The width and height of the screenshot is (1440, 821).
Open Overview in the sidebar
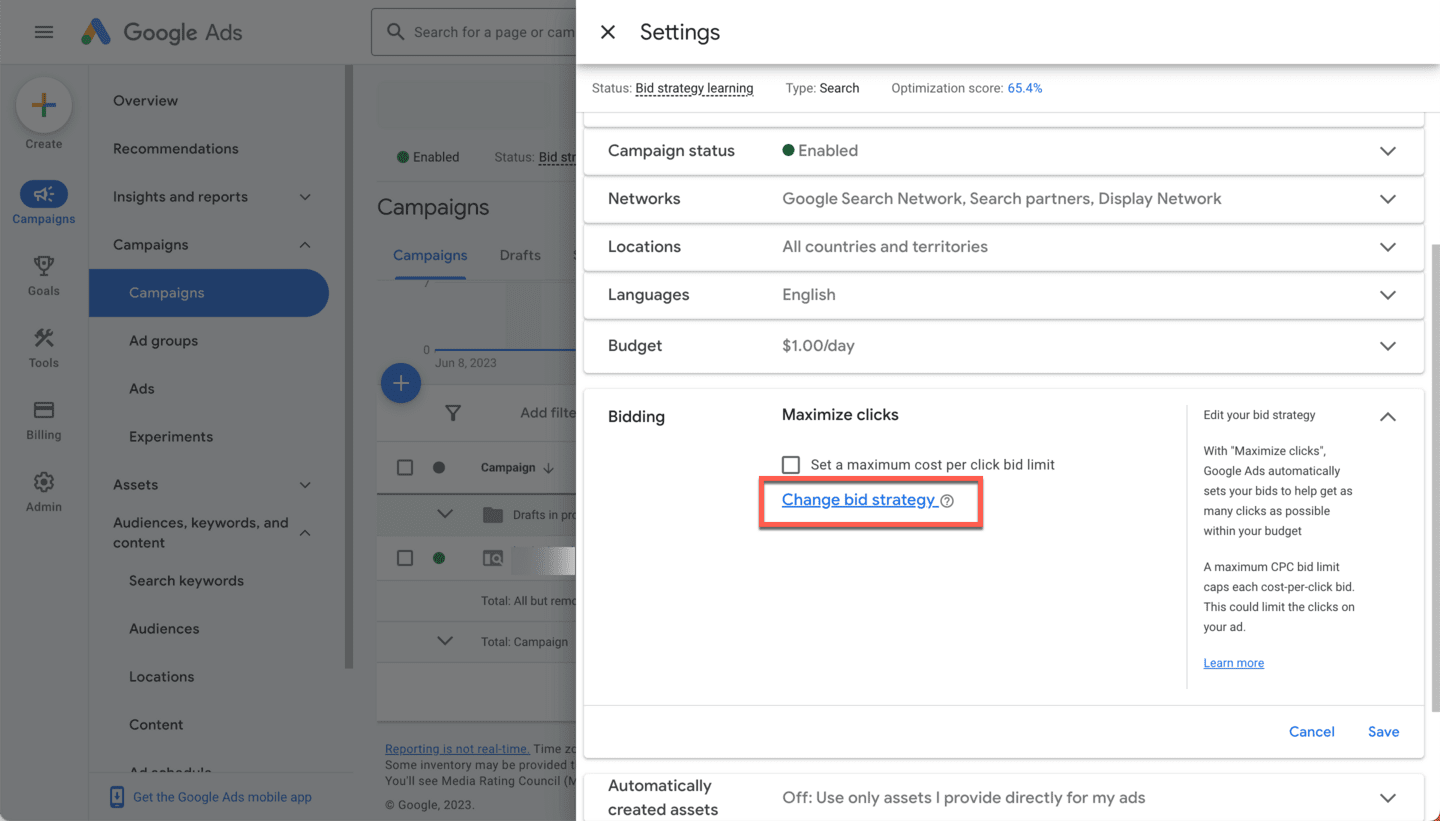[145, 101]
